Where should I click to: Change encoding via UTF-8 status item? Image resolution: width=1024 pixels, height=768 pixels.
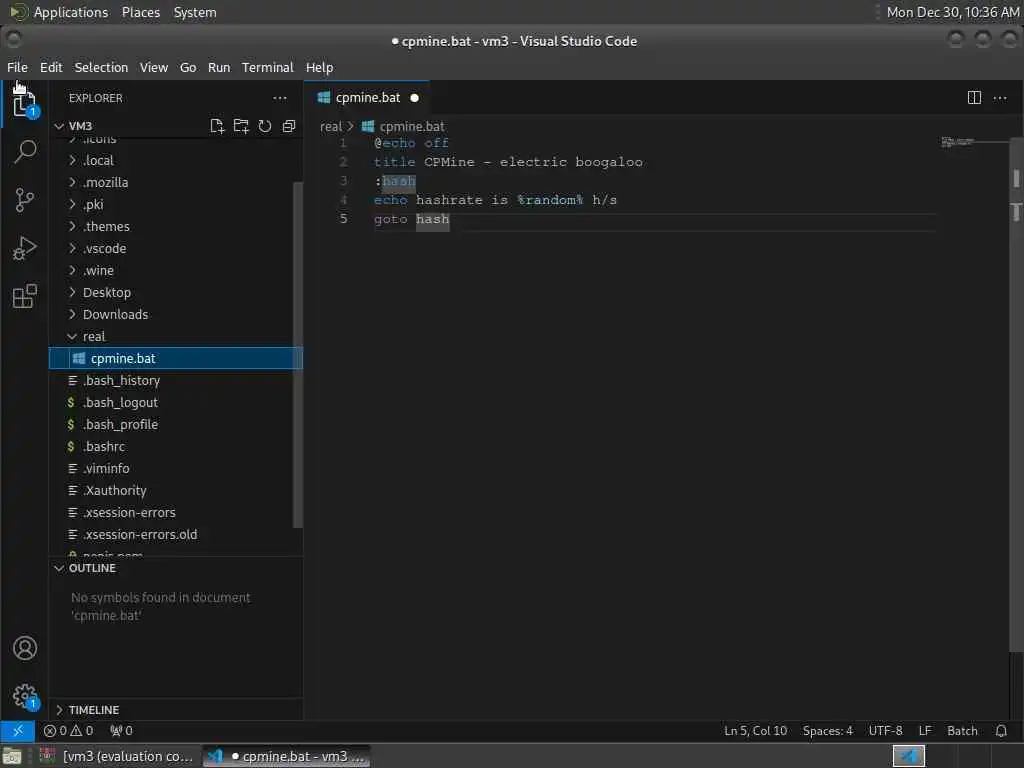(x=885, y=731)
